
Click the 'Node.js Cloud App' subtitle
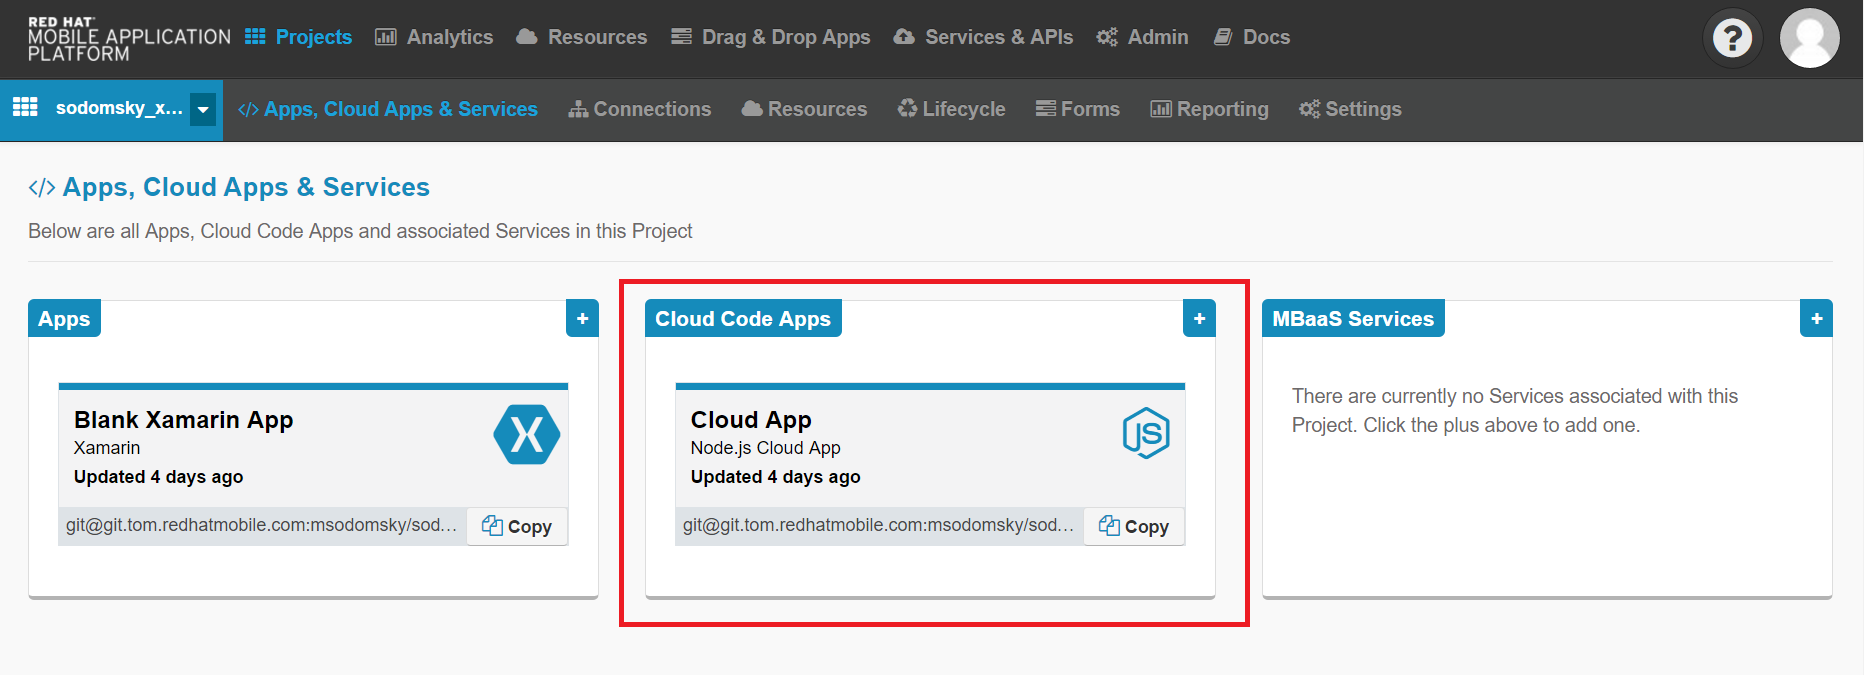[766, 448]
